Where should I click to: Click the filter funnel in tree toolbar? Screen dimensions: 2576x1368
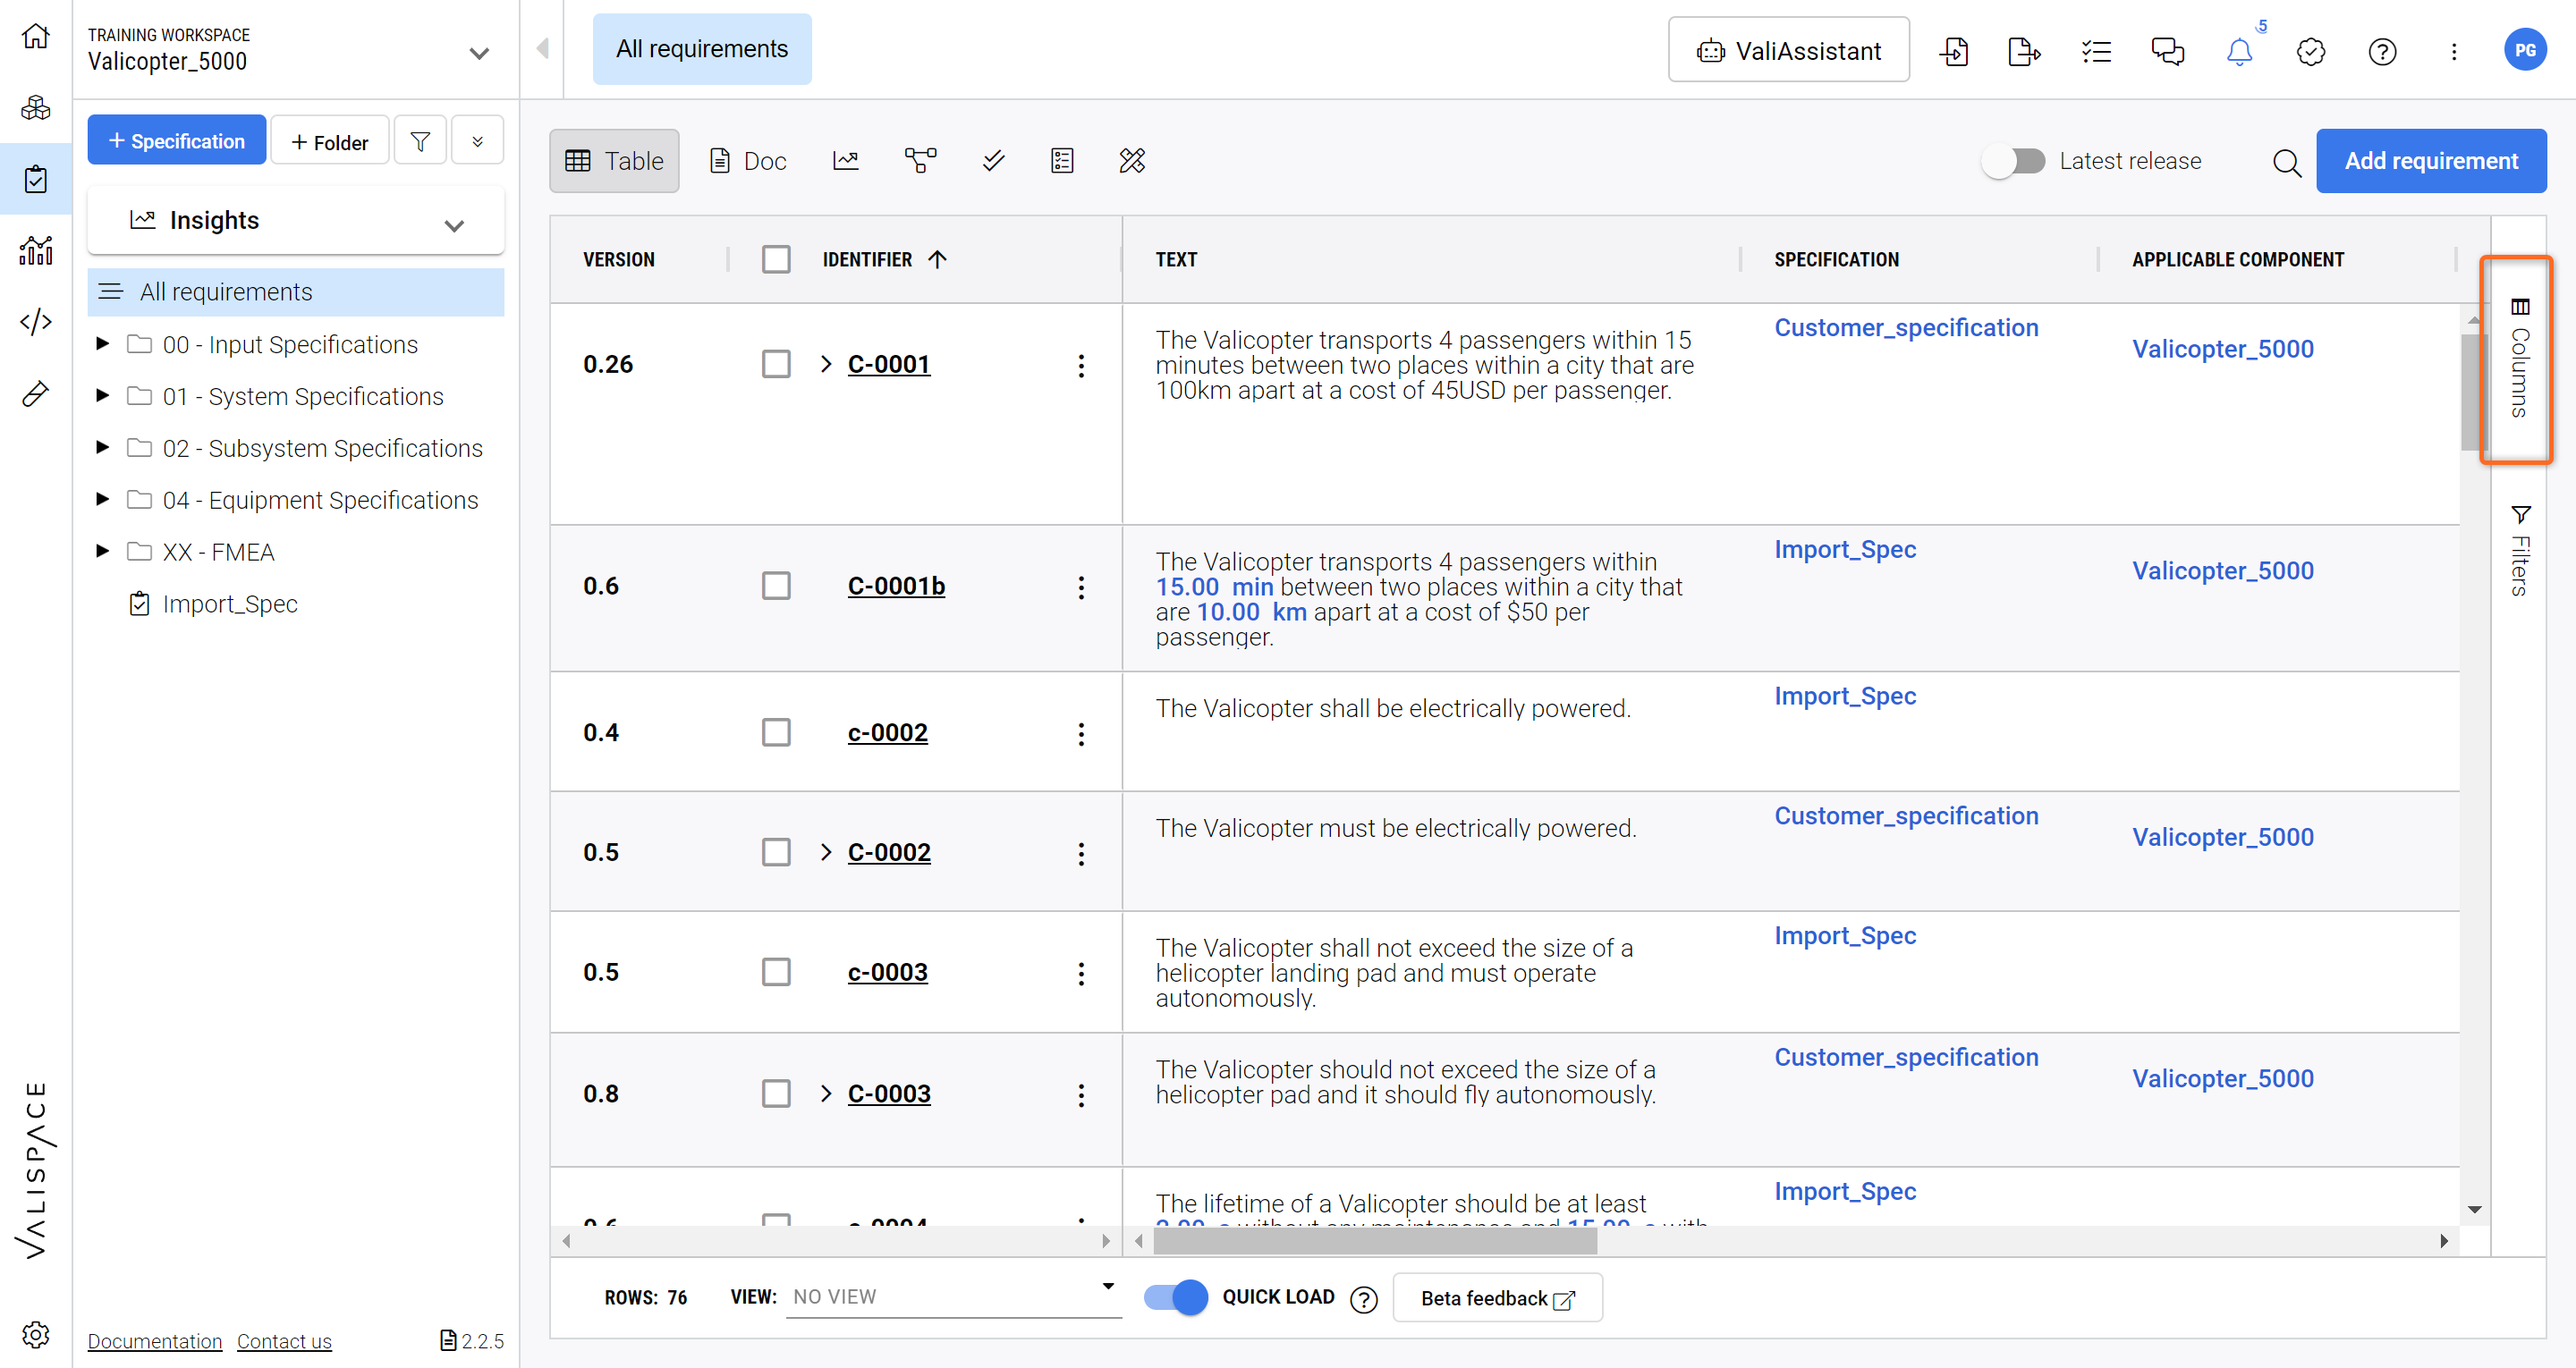point(420,141)
